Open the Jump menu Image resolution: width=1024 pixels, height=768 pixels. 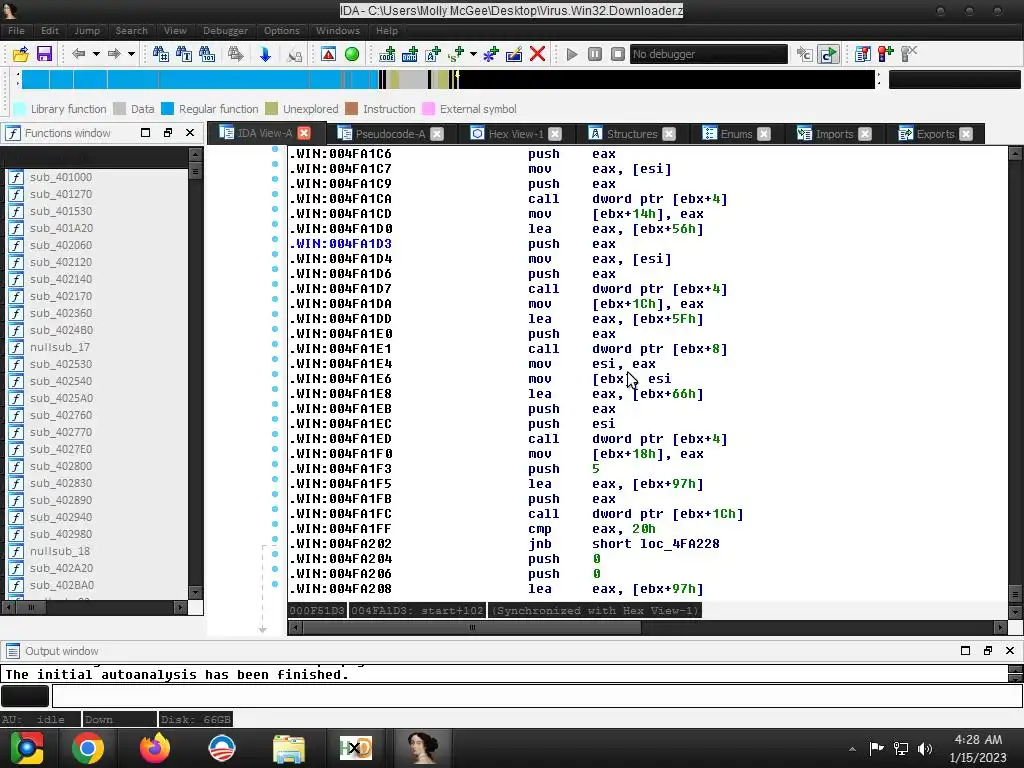click(87, 31)
